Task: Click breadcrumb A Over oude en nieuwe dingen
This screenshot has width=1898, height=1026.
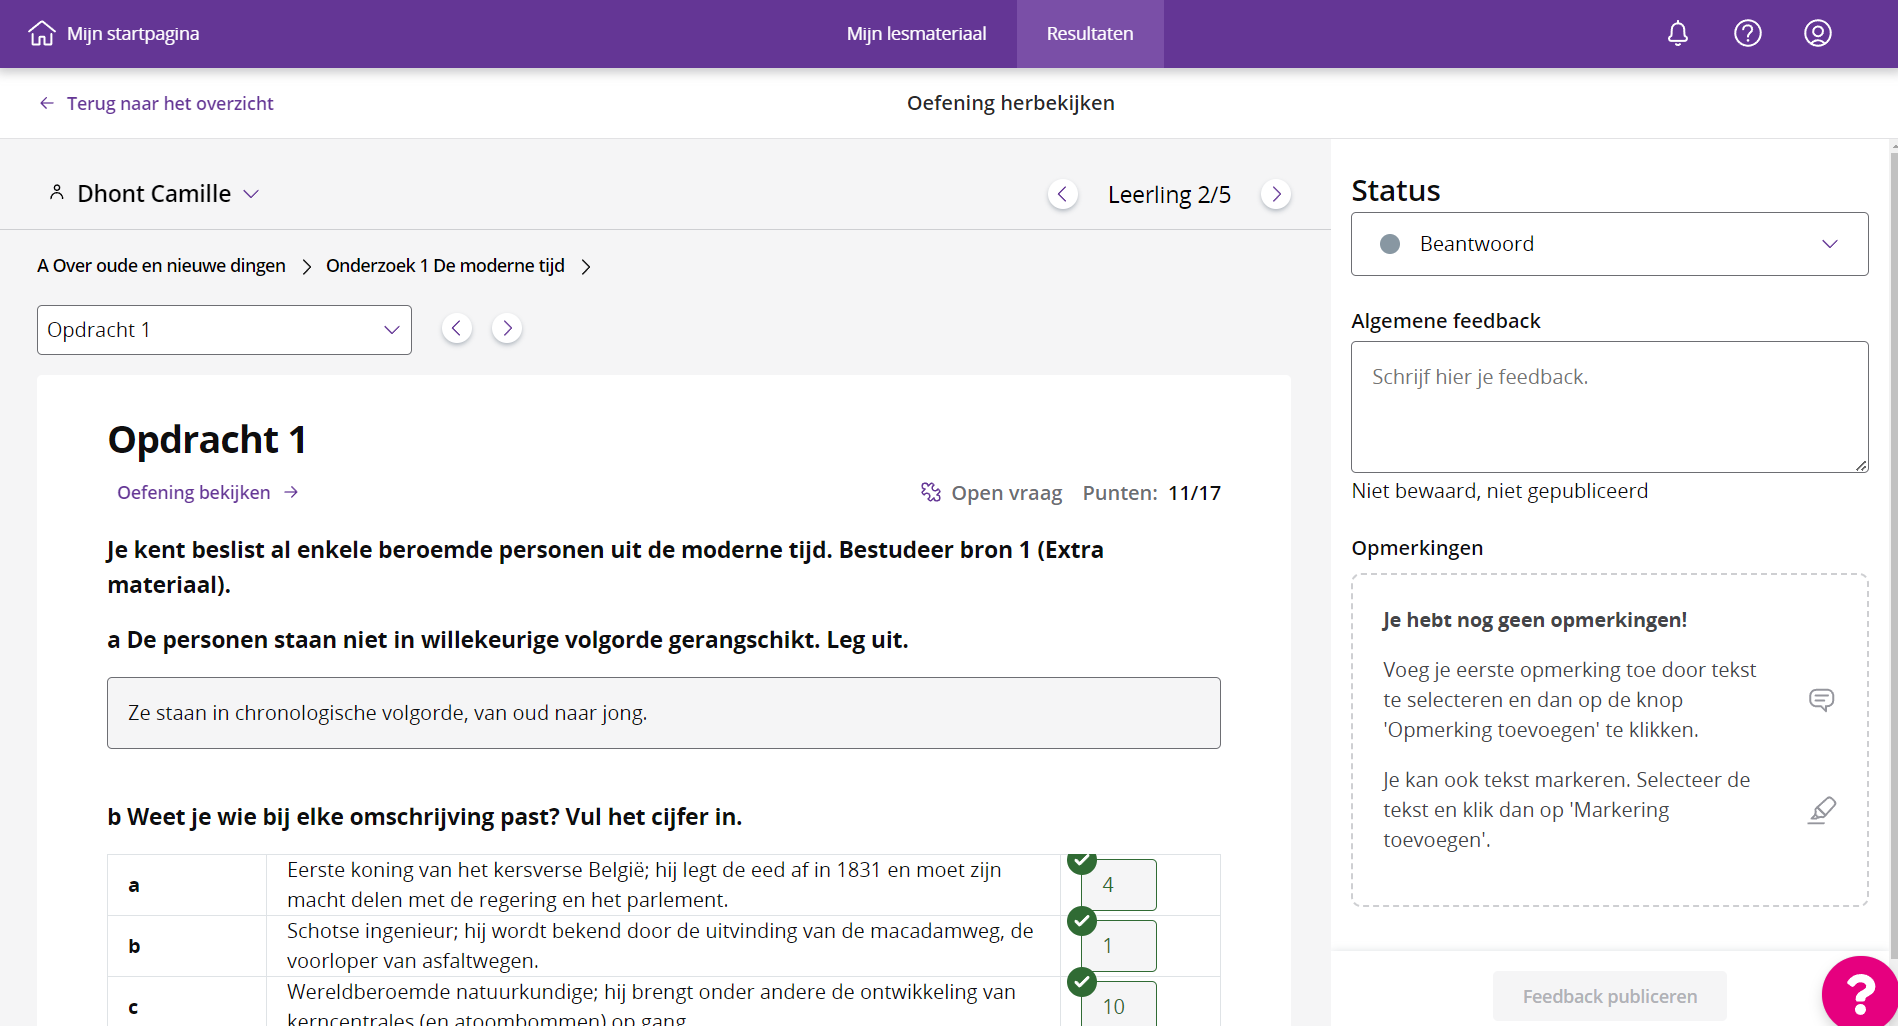Action: 161,266
